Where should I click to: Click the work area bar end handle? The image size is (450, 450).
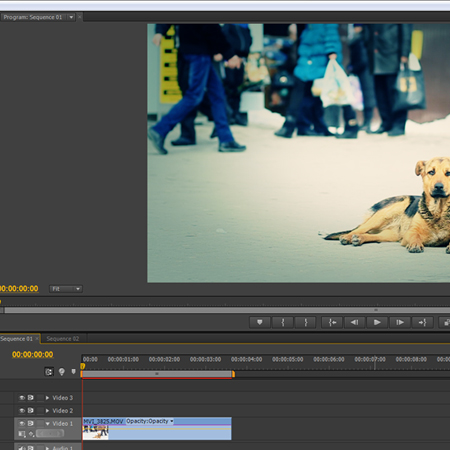pyautogui.click(x=233, y=374)
